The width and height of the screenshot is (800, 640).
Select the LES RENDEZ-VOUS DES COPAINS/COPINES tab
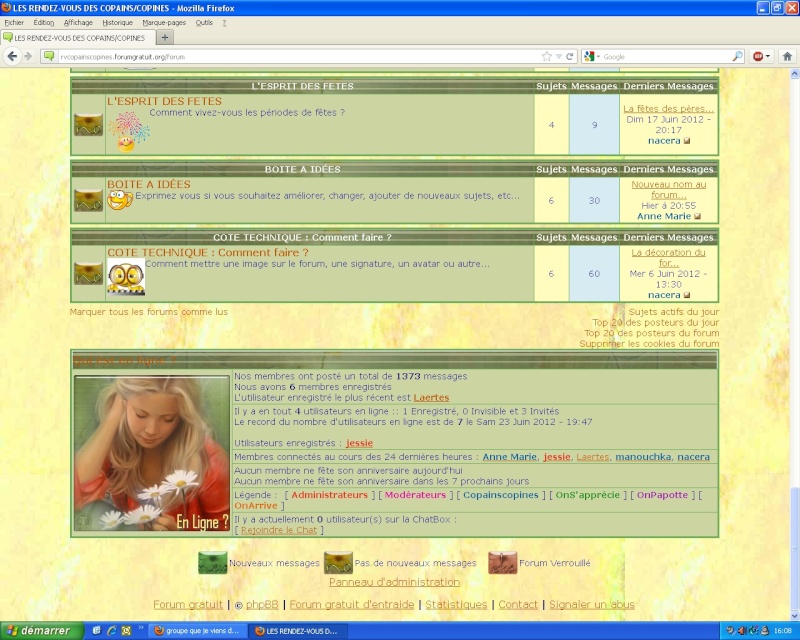pyautogui.click(x=77, y=37)
